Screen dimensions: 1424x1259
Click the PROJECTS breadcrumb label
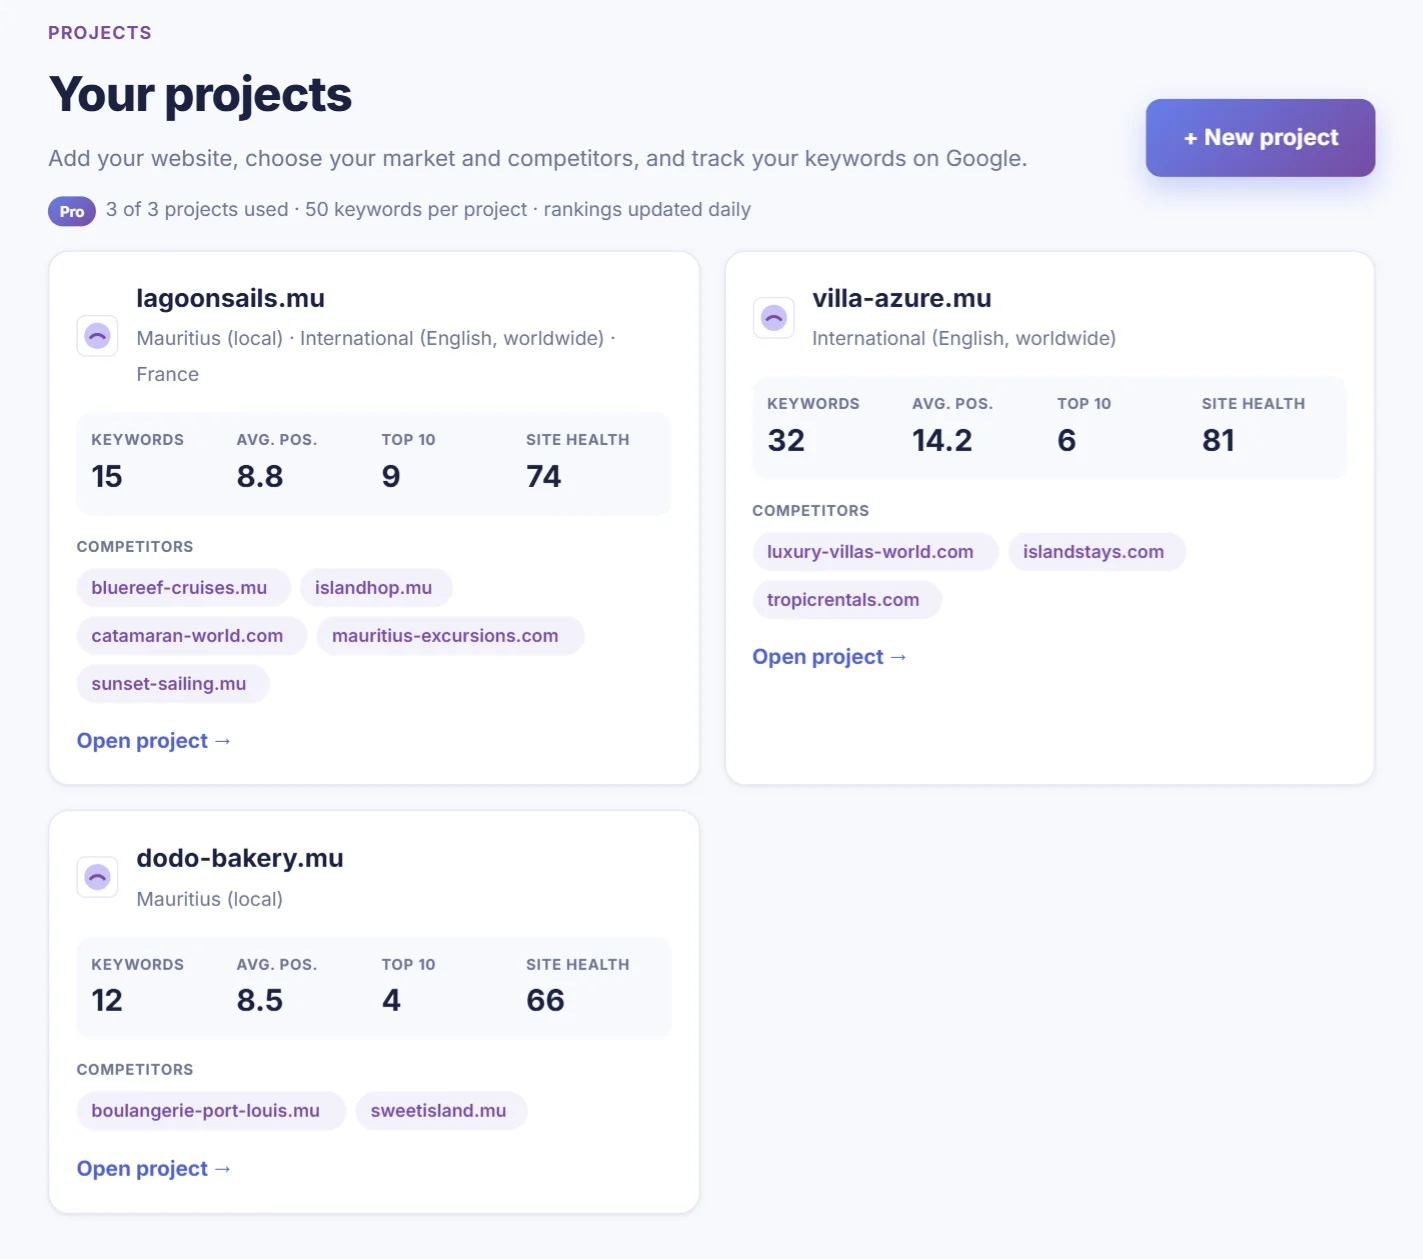tap(100, 33)
